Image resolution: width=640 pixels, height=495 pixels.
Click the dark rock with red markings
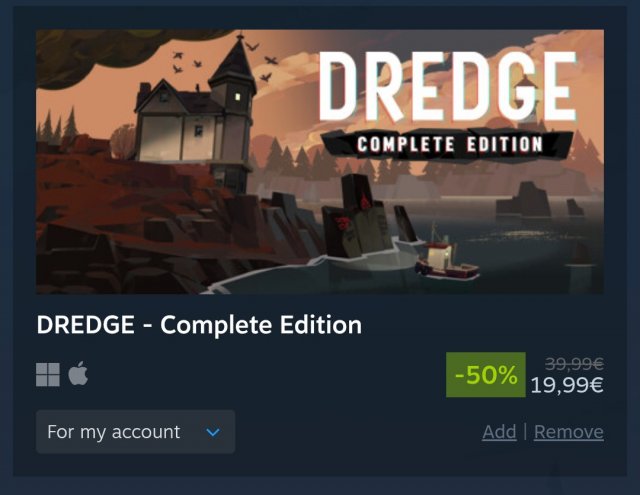pyautogui.click(x=356, y=216)
